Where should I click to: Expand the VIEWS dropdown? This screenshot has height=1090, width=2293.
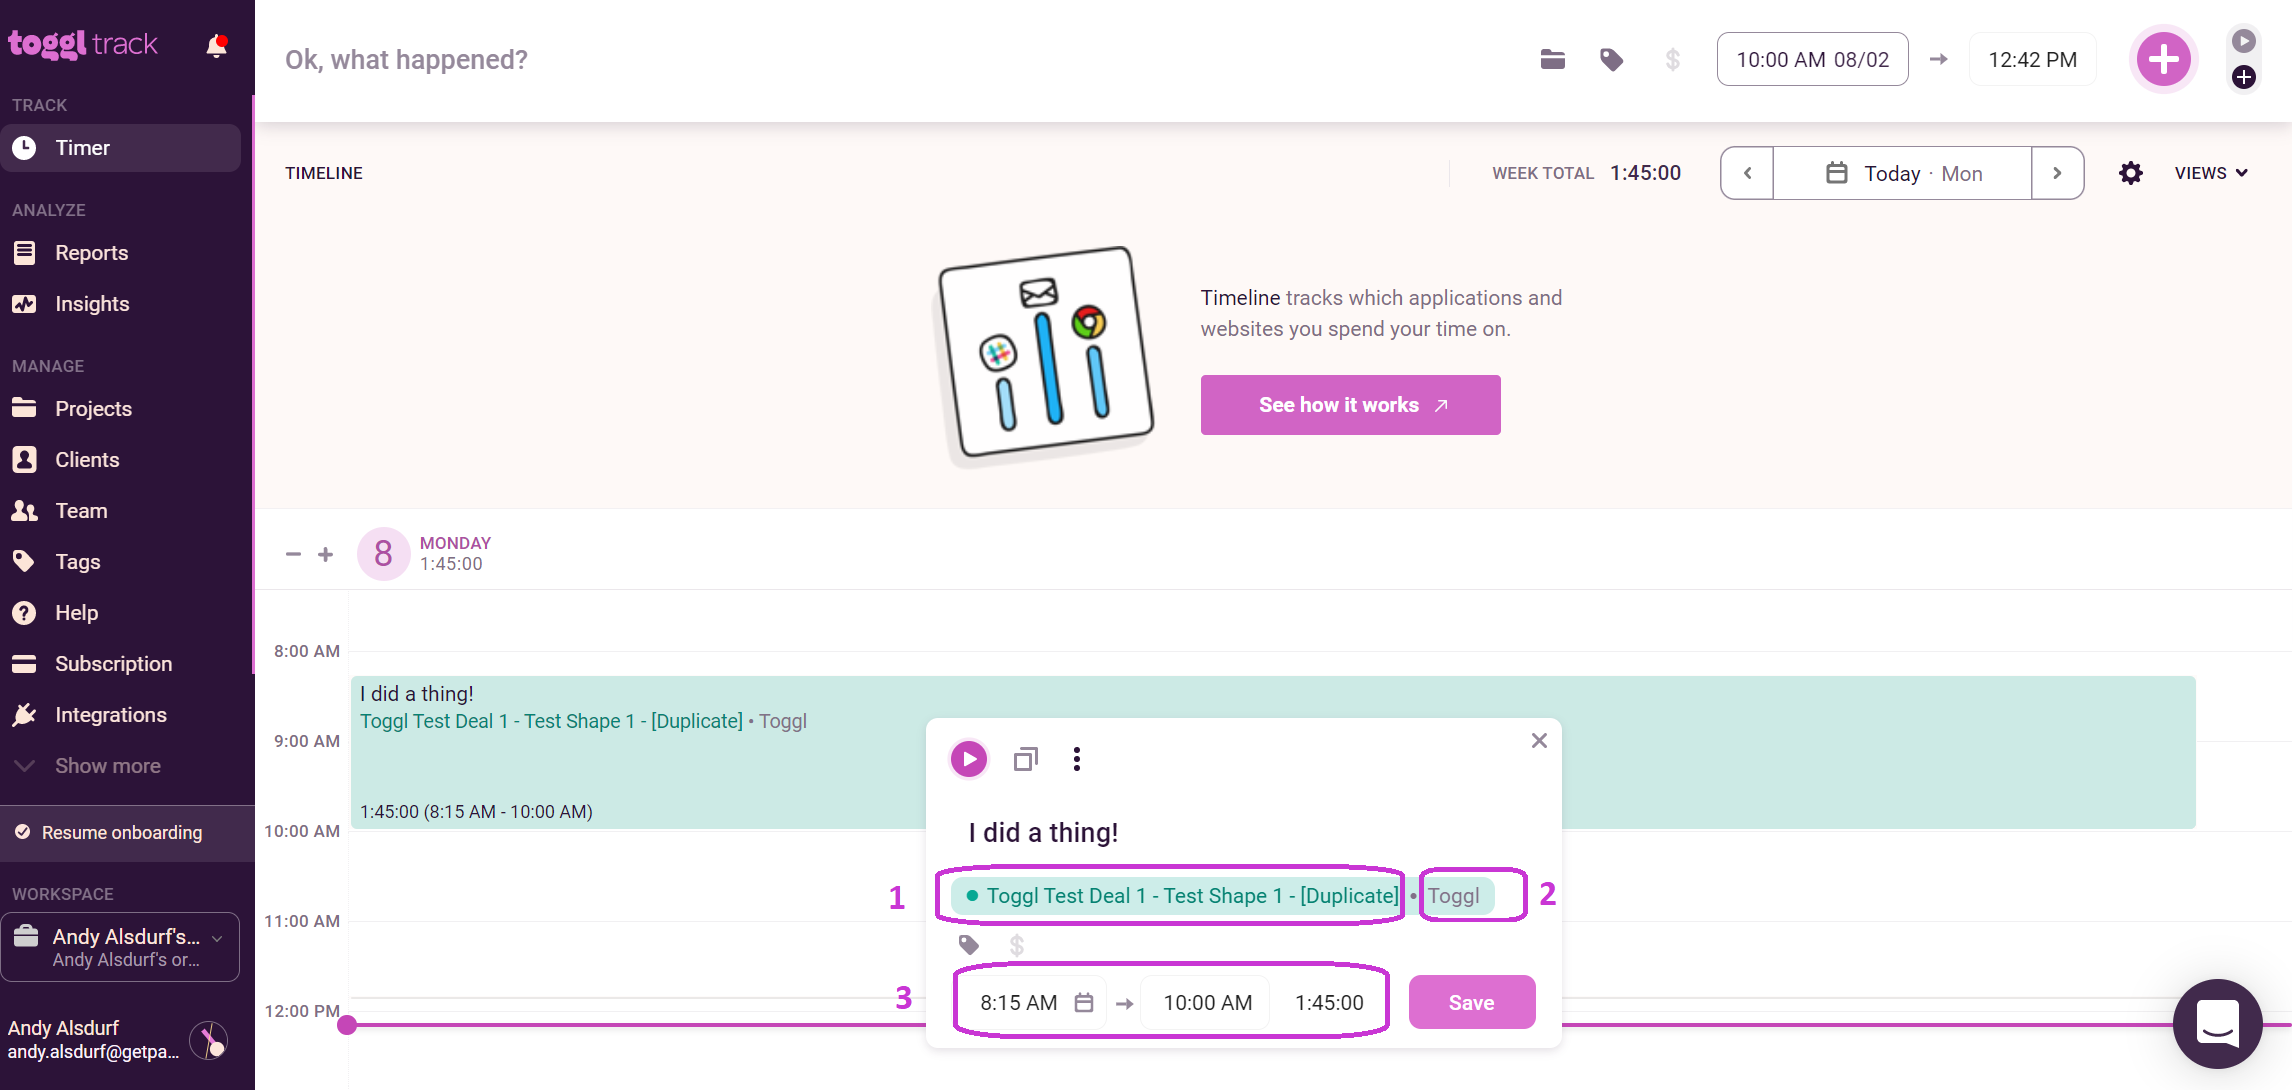point(2211,173)
